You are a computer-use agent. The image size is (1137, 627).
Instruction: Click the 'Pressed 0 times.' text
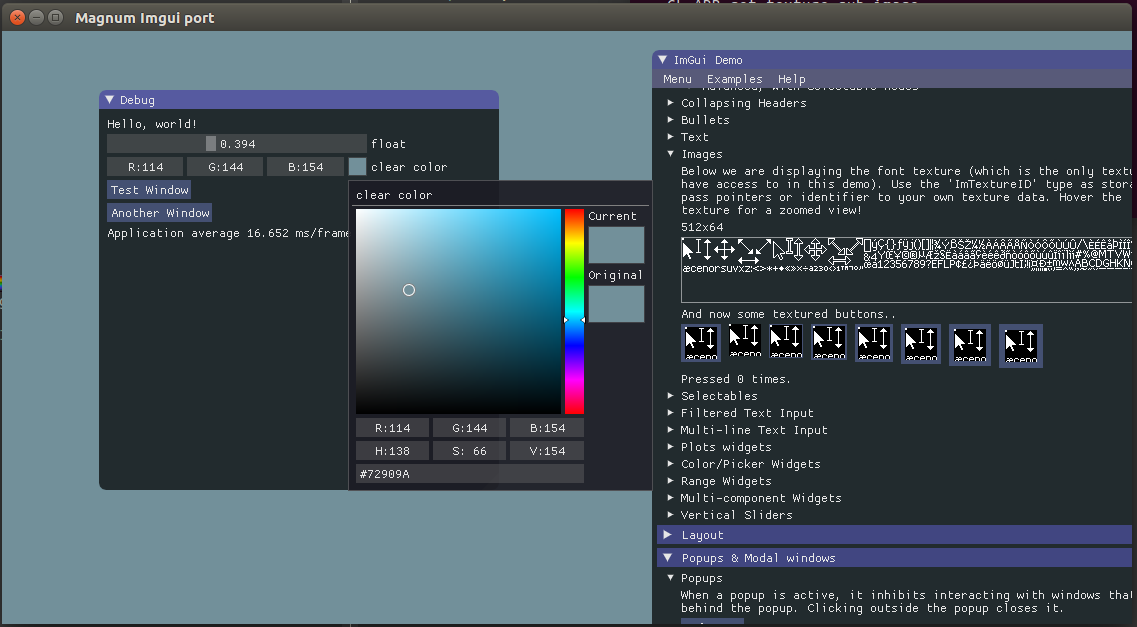pos(736,379)
